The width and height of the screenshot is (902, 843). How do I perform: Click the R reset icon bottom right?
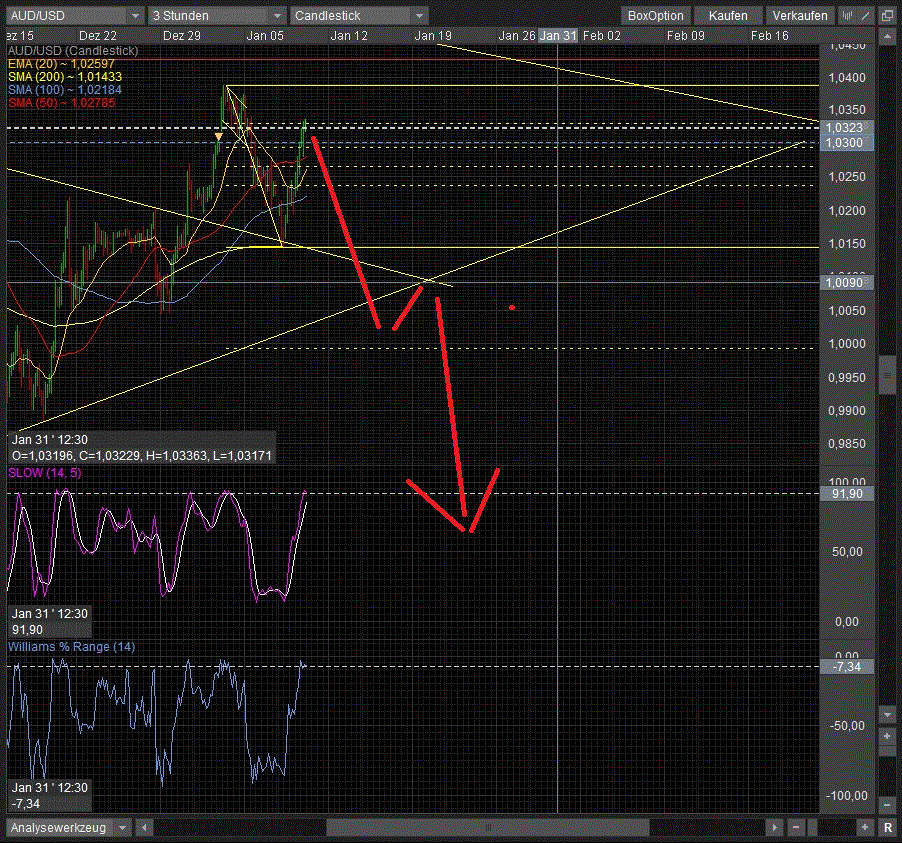coord(887,827)
